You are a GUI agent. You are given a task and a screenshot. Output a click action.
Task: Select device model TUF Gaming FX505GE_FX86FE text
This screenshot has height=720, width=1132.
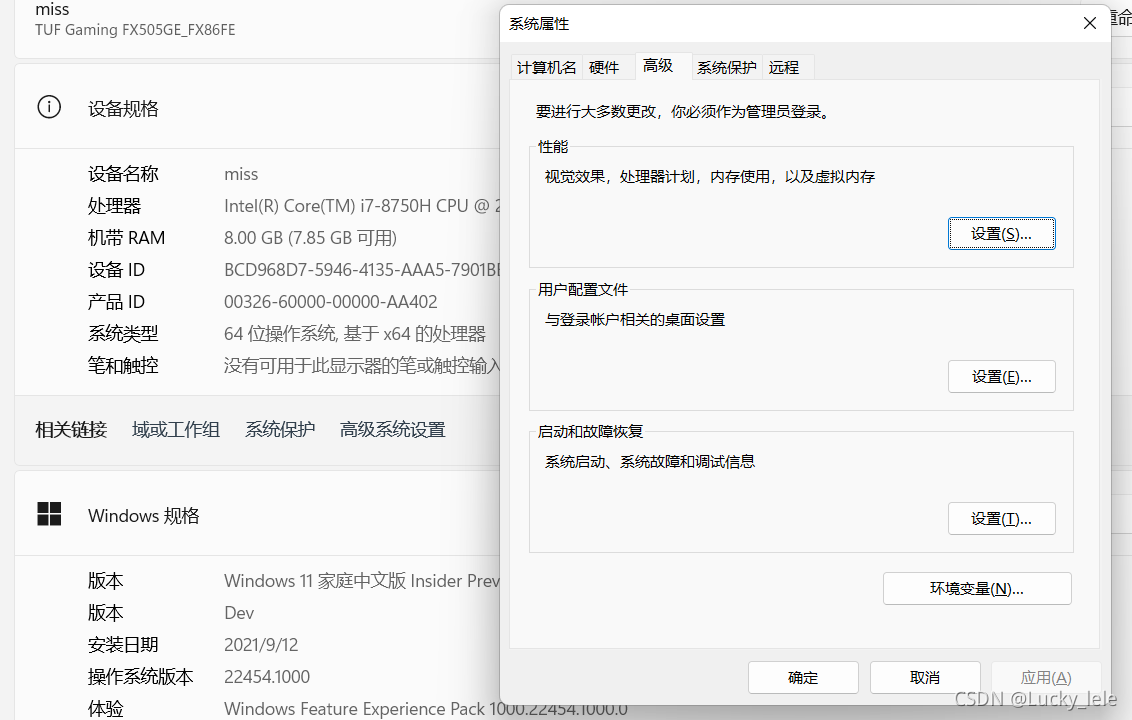(x=135, y=30)
